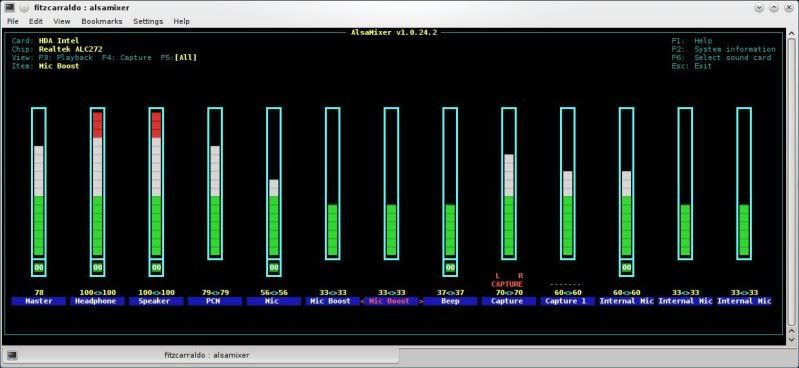Image resolution: width=799 pixels, height=368 pixels.
Task: Toggle the mute box of Internal Mic at 60
Action: click(x=626, y=268)
